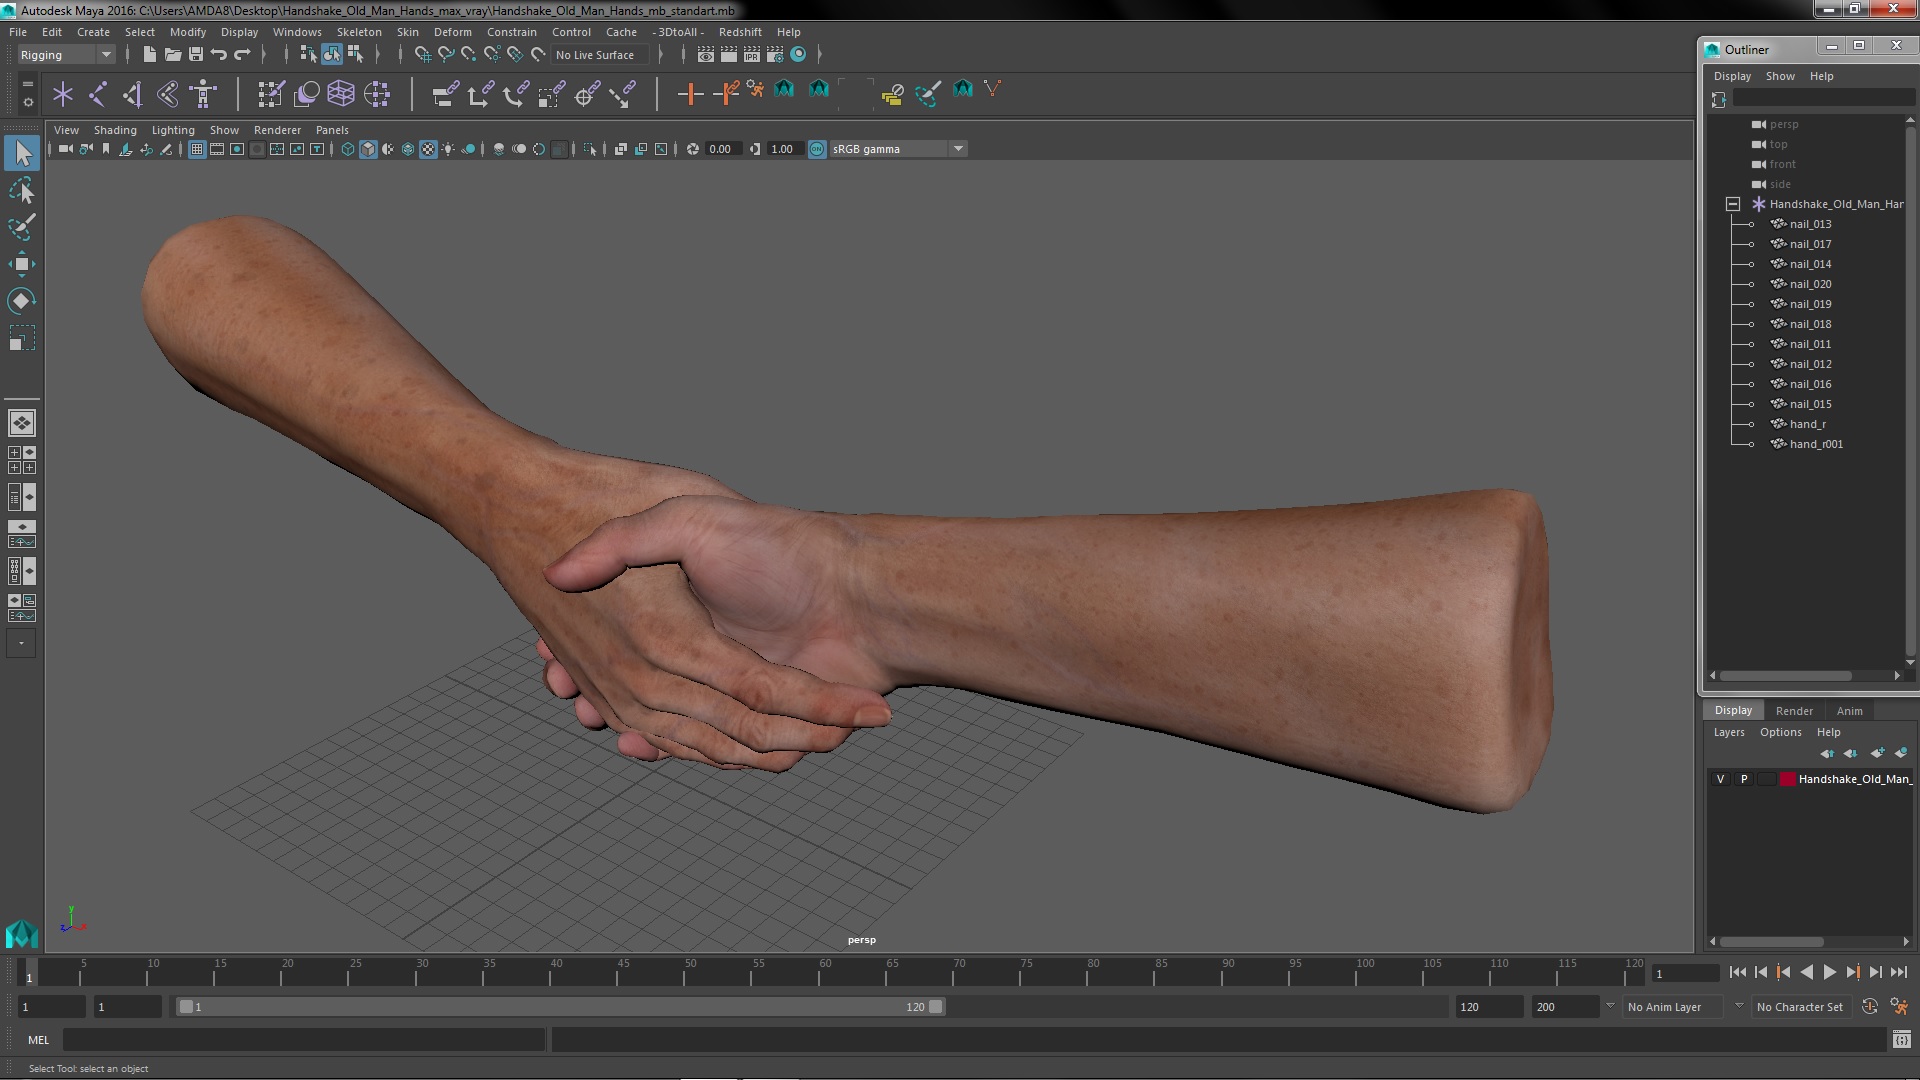Activate the Move tool in toolbox

pos(22,264)
